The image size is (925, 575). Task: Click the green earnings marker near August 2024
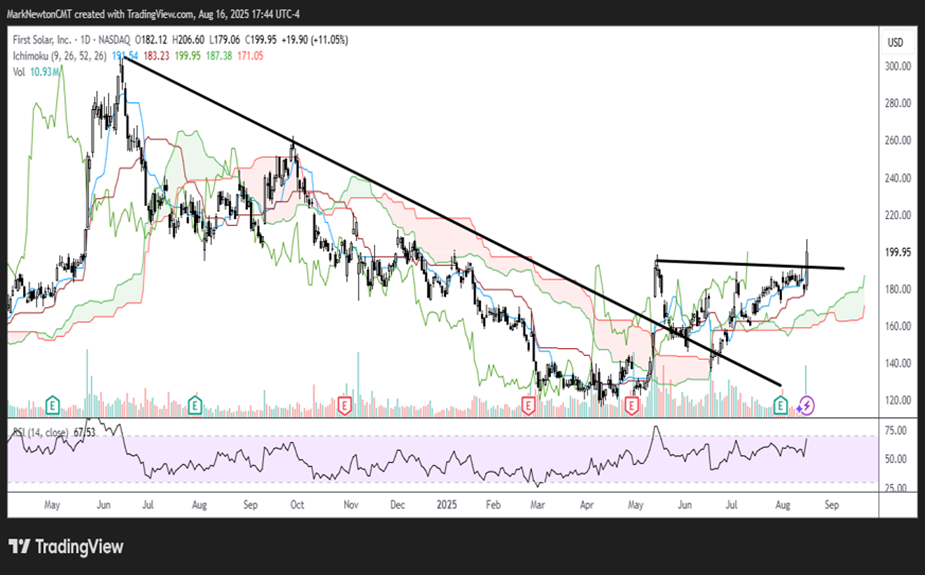(193, 405)
